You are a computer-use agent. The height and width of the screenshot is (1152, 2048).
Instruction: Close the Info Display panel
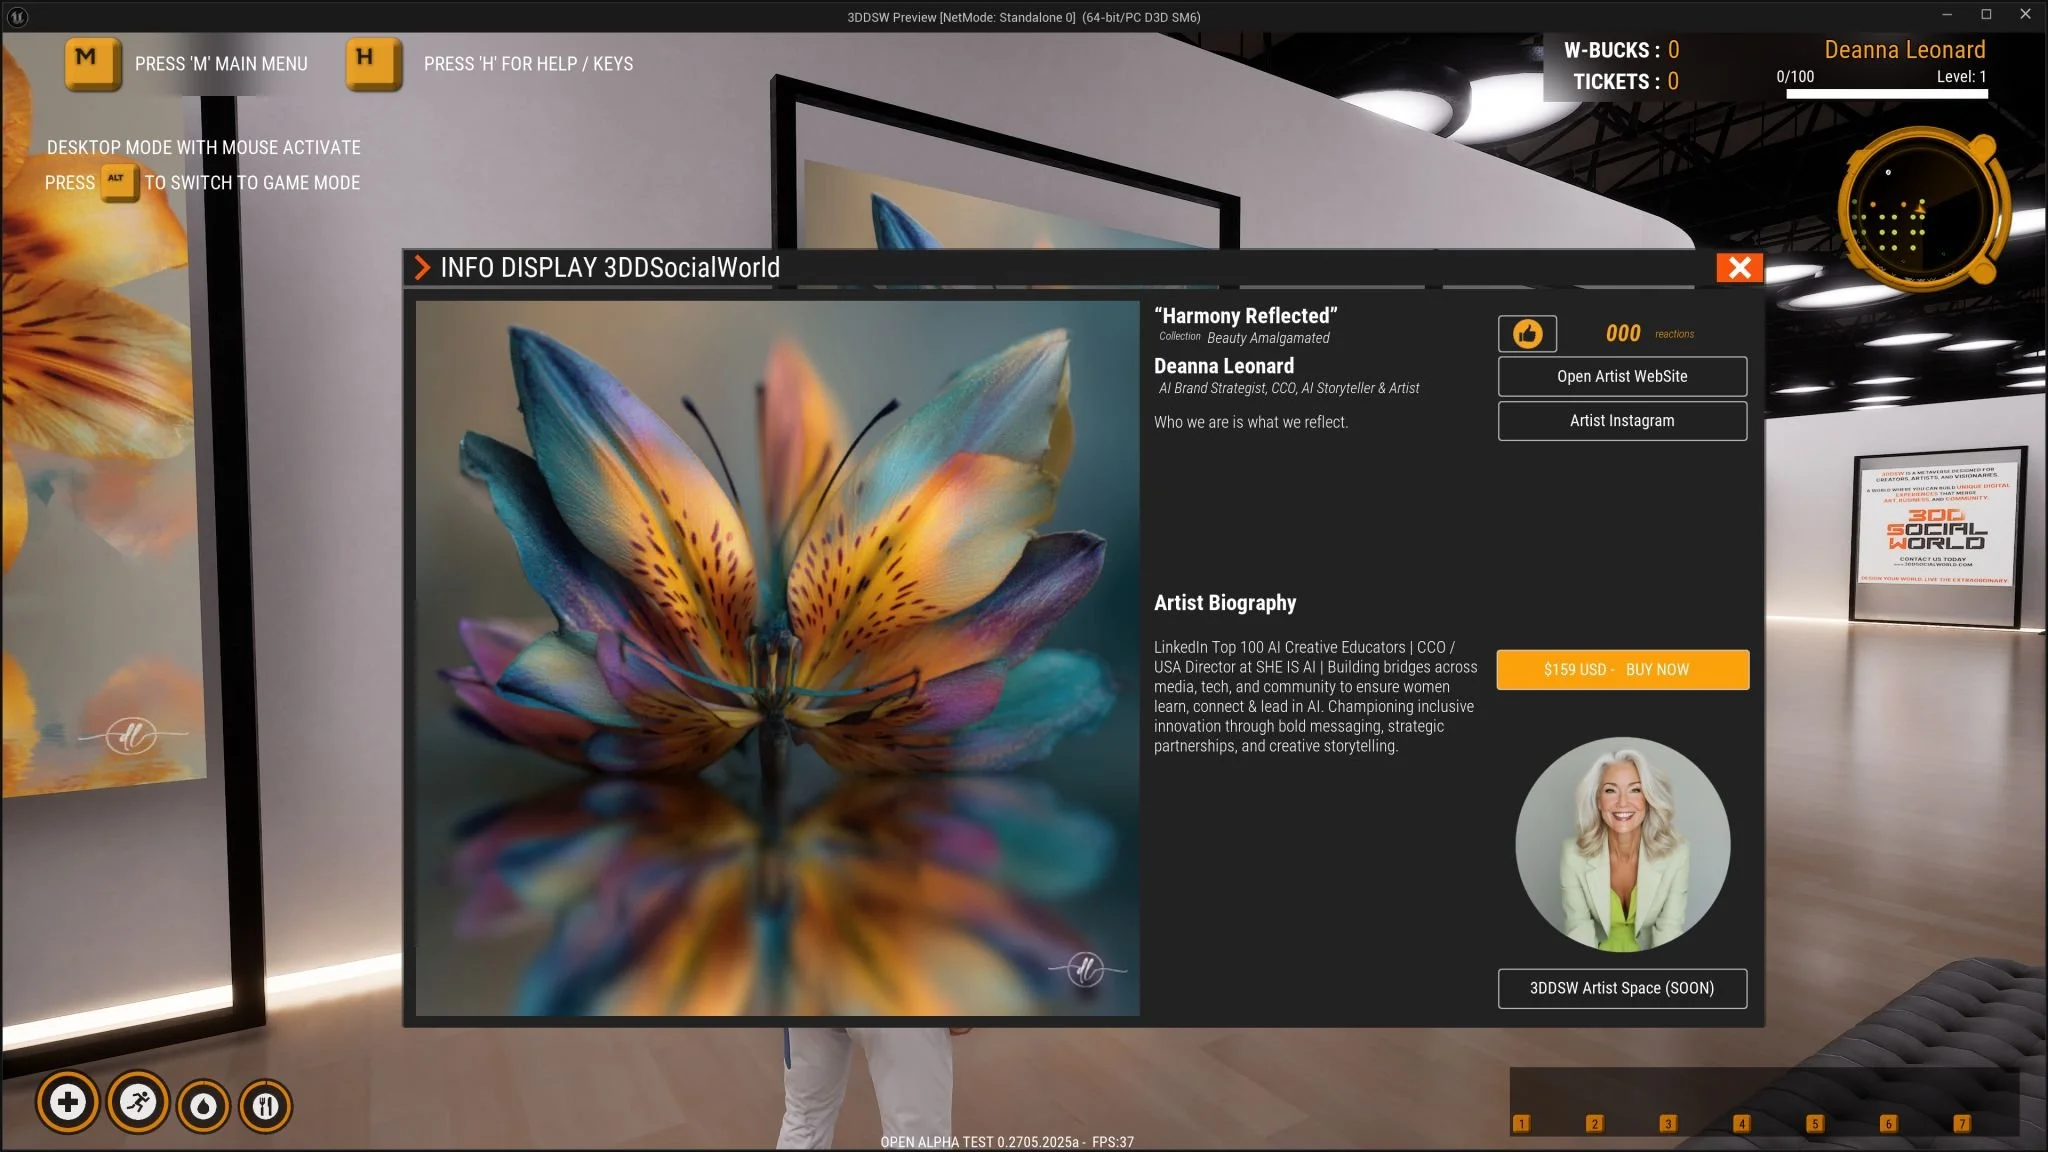click(x=1739, y=268)
